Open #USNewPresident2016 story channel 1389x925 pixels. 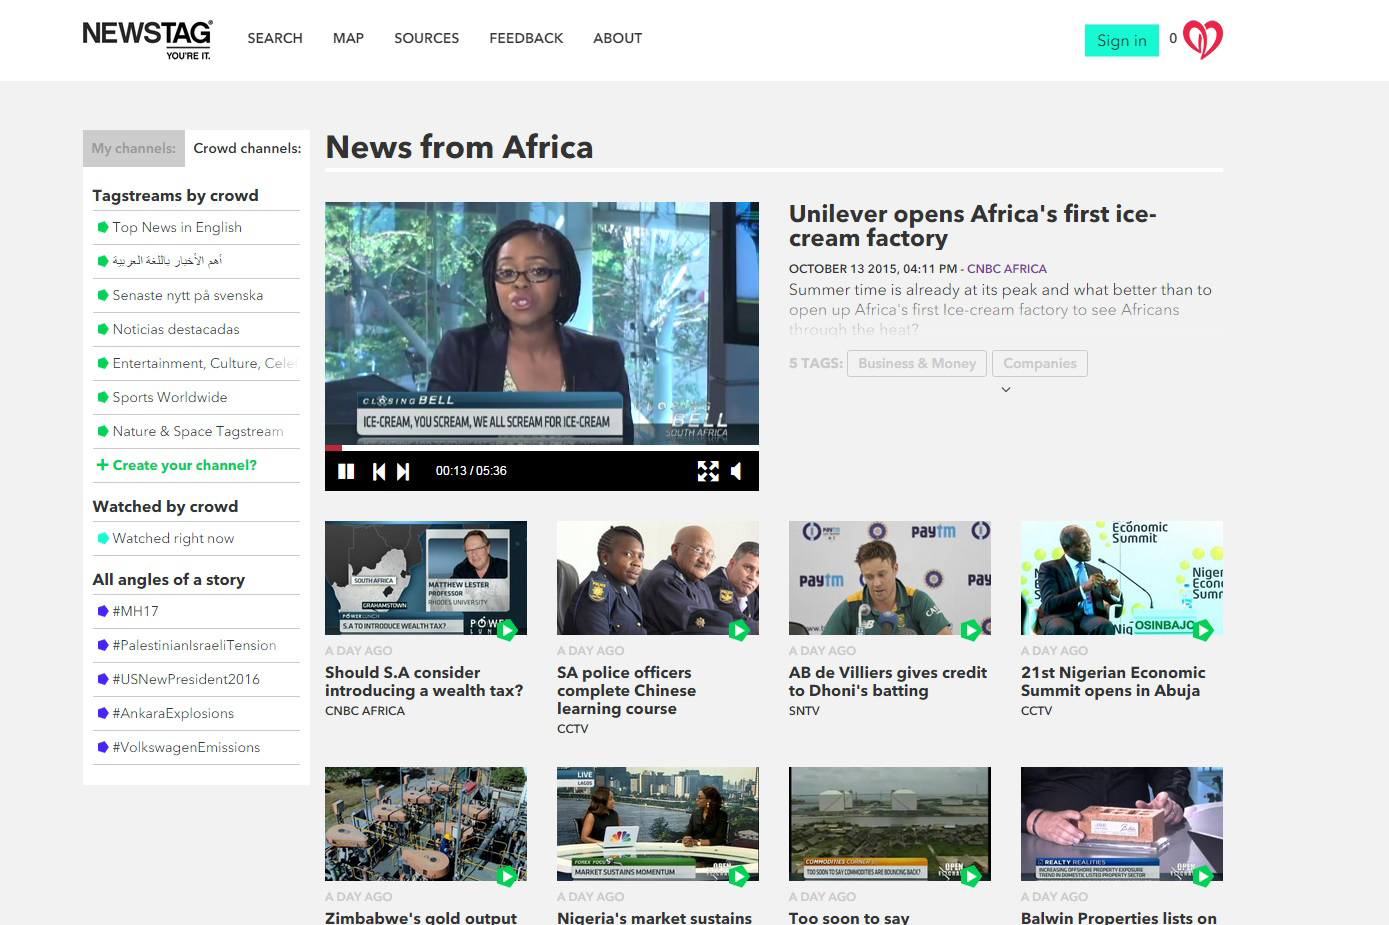(186, 679)
